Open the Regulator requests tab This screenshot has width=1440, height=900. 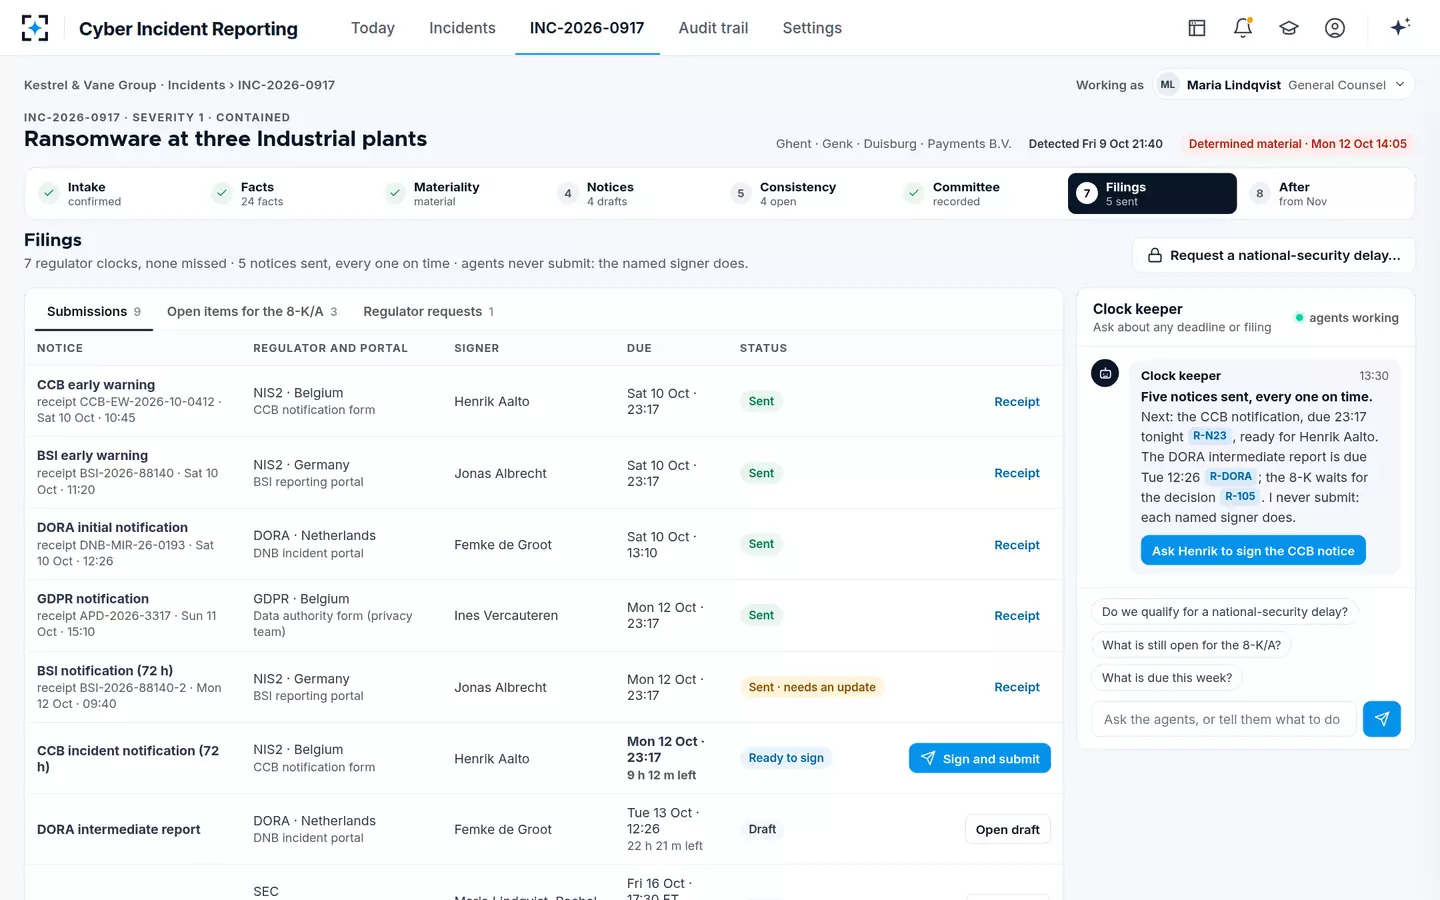click(x=429, y=311)
